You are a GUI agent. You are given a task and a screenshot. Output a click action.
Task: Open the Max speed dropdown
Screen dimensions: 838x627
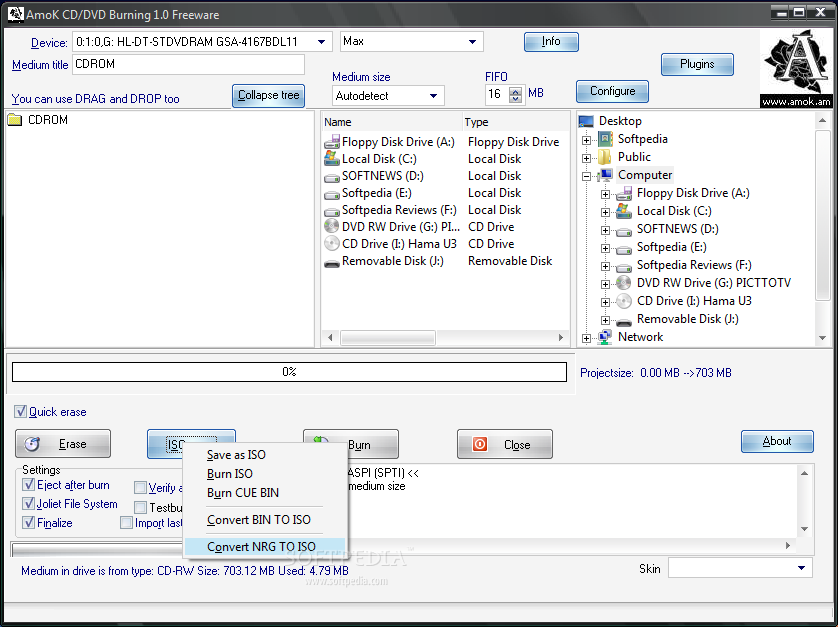tap(472, 42)
